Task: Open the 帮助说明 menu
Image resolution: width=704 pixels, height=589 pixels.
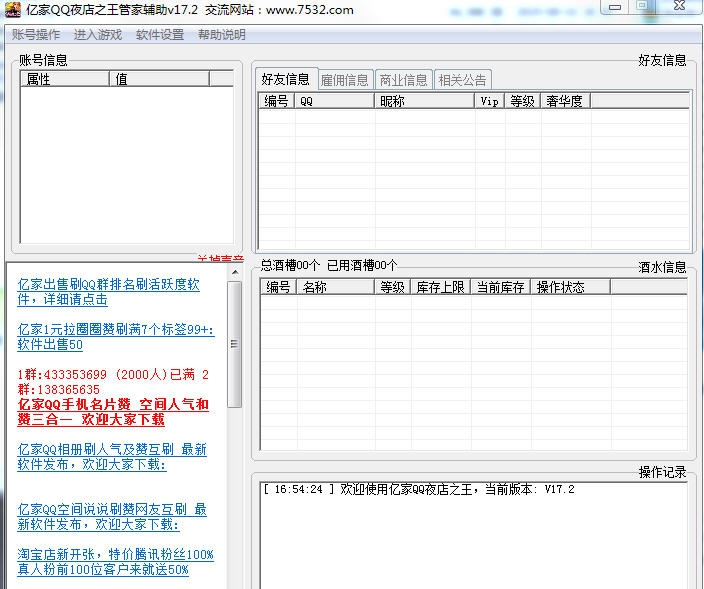Action: tap(222, 35)
